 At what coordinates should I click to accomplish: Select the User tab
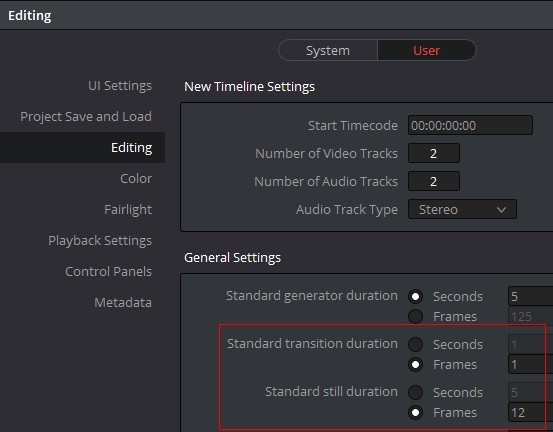[x=427, y=50]
